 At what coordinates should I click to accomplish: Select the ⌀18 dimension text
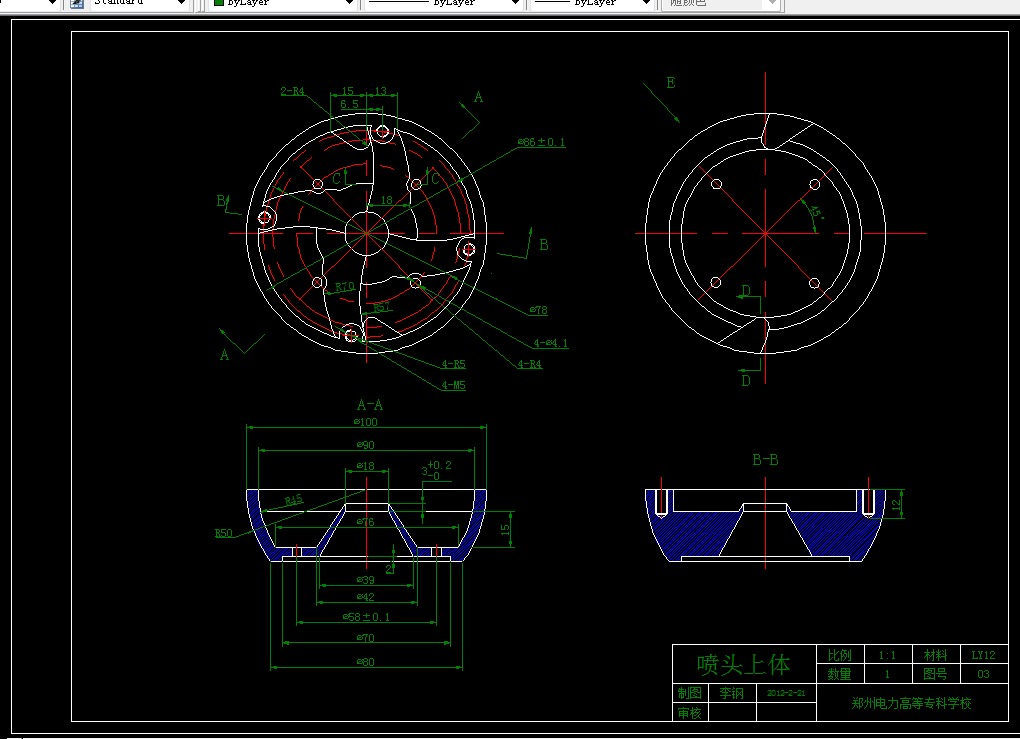pos(366,466)
